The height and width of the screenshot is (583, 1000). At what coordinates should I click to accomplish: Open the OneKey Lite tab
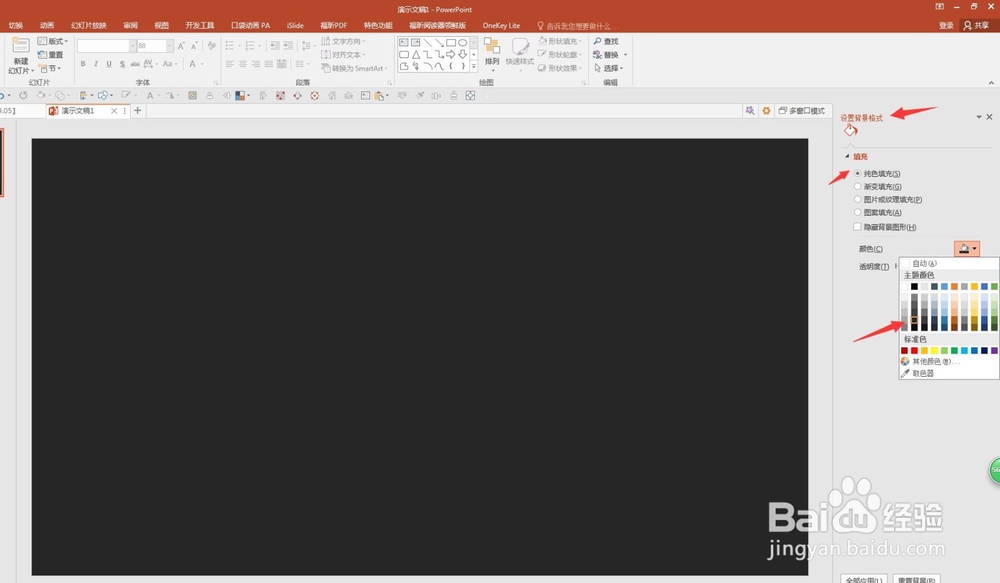tap(501, 26)
